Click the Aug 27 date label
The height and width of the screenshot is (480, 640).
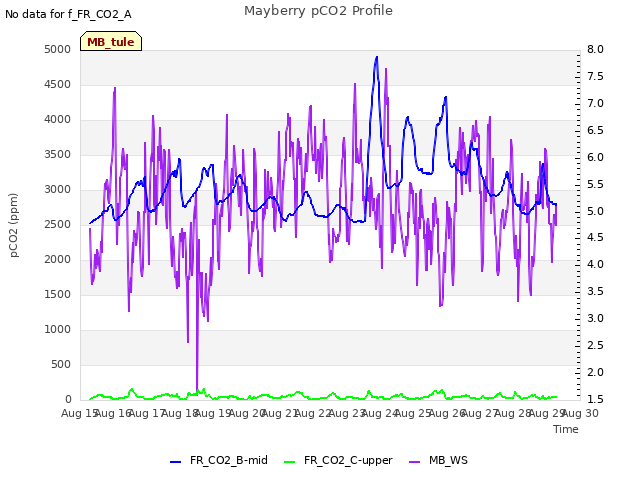pos(480,413)
